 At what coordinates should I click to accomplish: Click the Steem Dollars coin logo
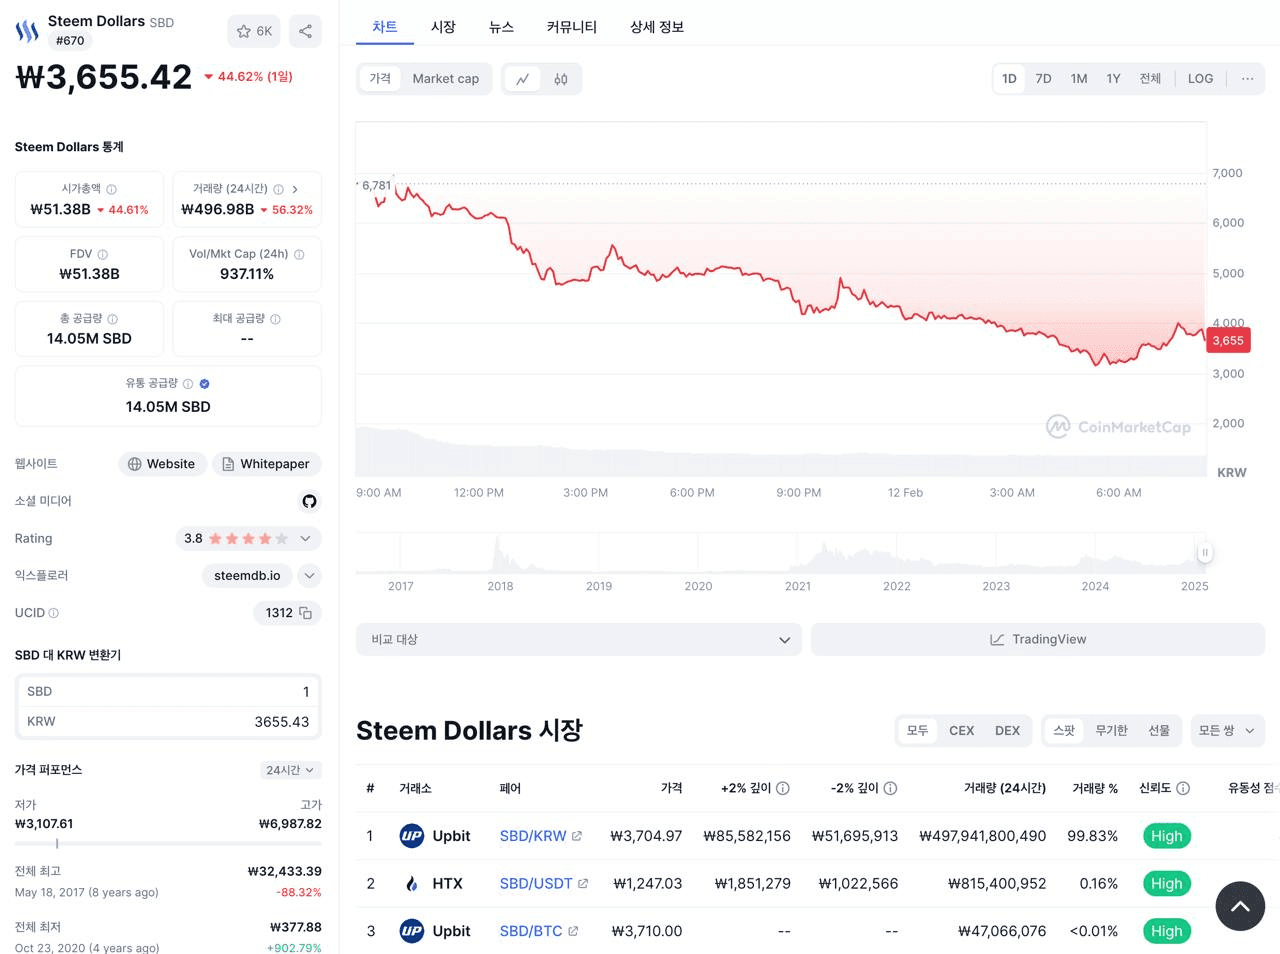click(x=27, y=31)
